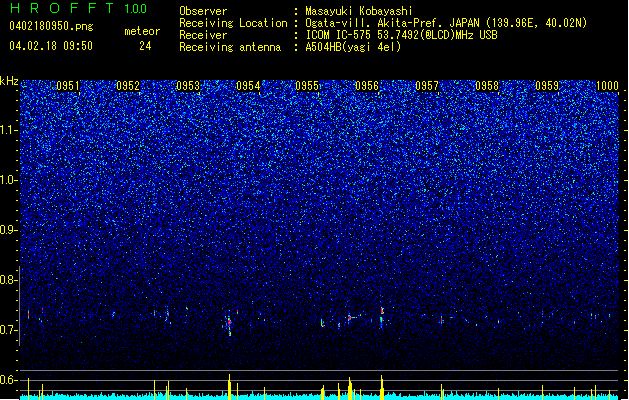This screenshot has height=400, width=629.
Task: Click the Receiving Location label
Action: pyautogui.click(x=233, y=23)
